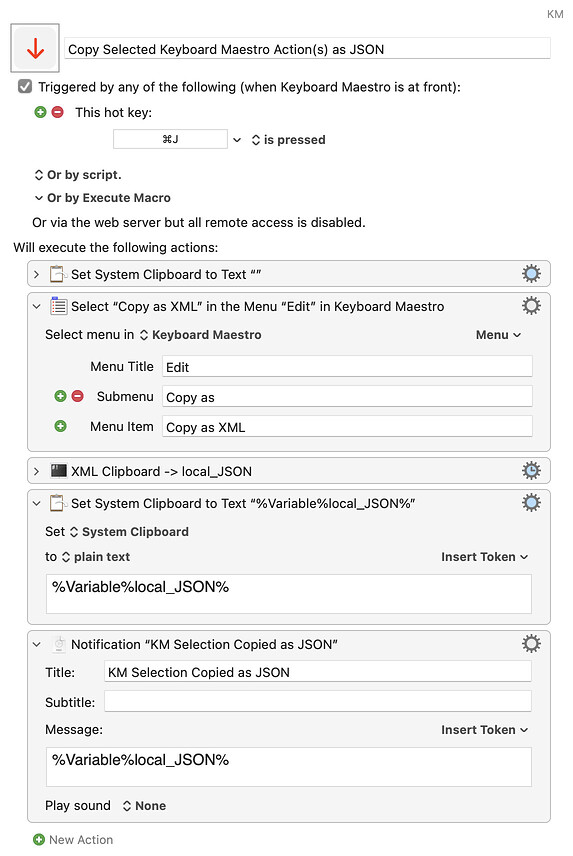Change the 'System Clipboard' destination popup
The image size is (573, 856).
tap(129, 532)
